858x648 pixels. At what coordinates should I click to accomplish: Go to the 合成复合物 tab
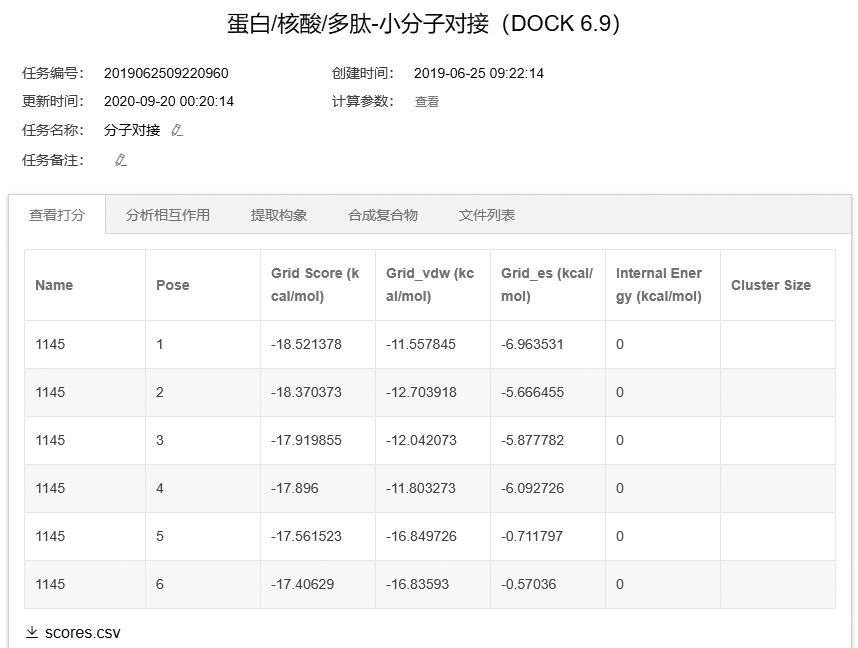(383, 215)
